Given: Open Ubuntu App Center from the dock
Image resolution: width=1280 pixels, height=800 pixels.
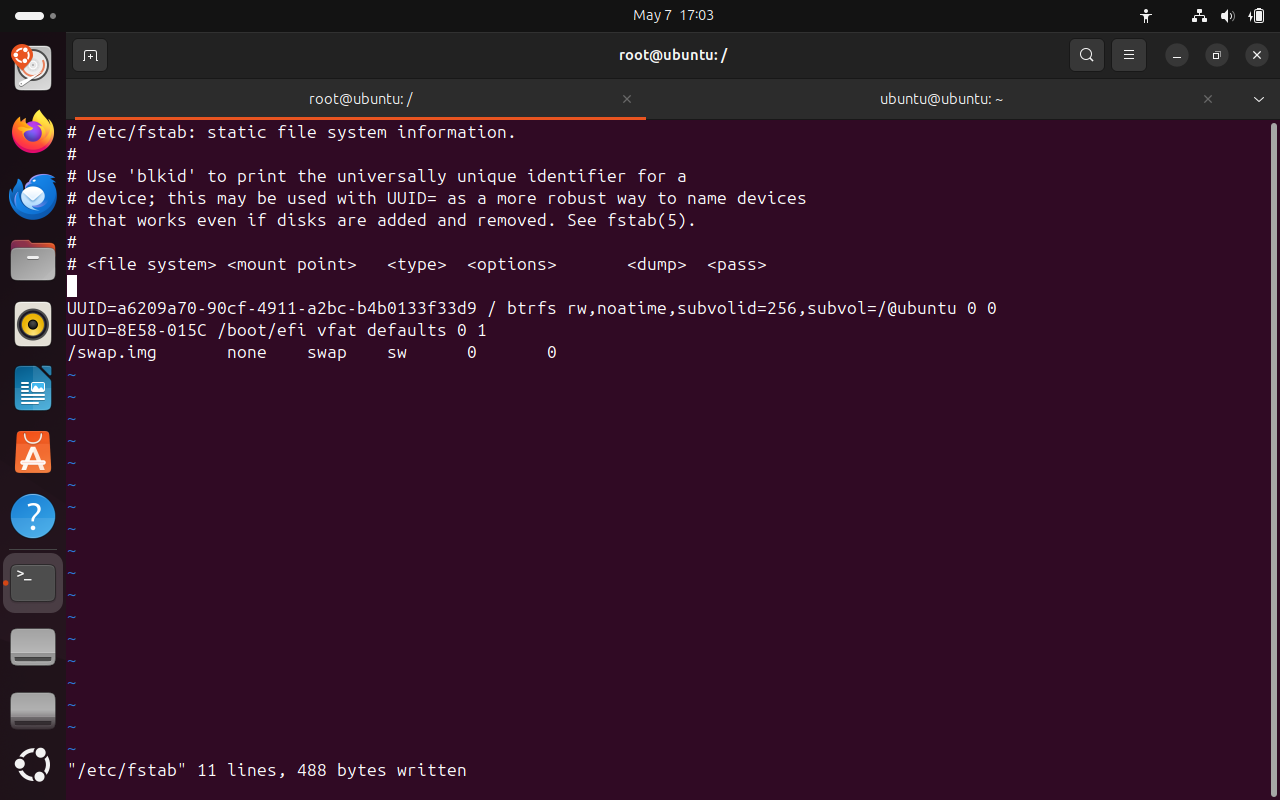Looking at the screenshot, I should pyautogui.click(x=33, y=452).
